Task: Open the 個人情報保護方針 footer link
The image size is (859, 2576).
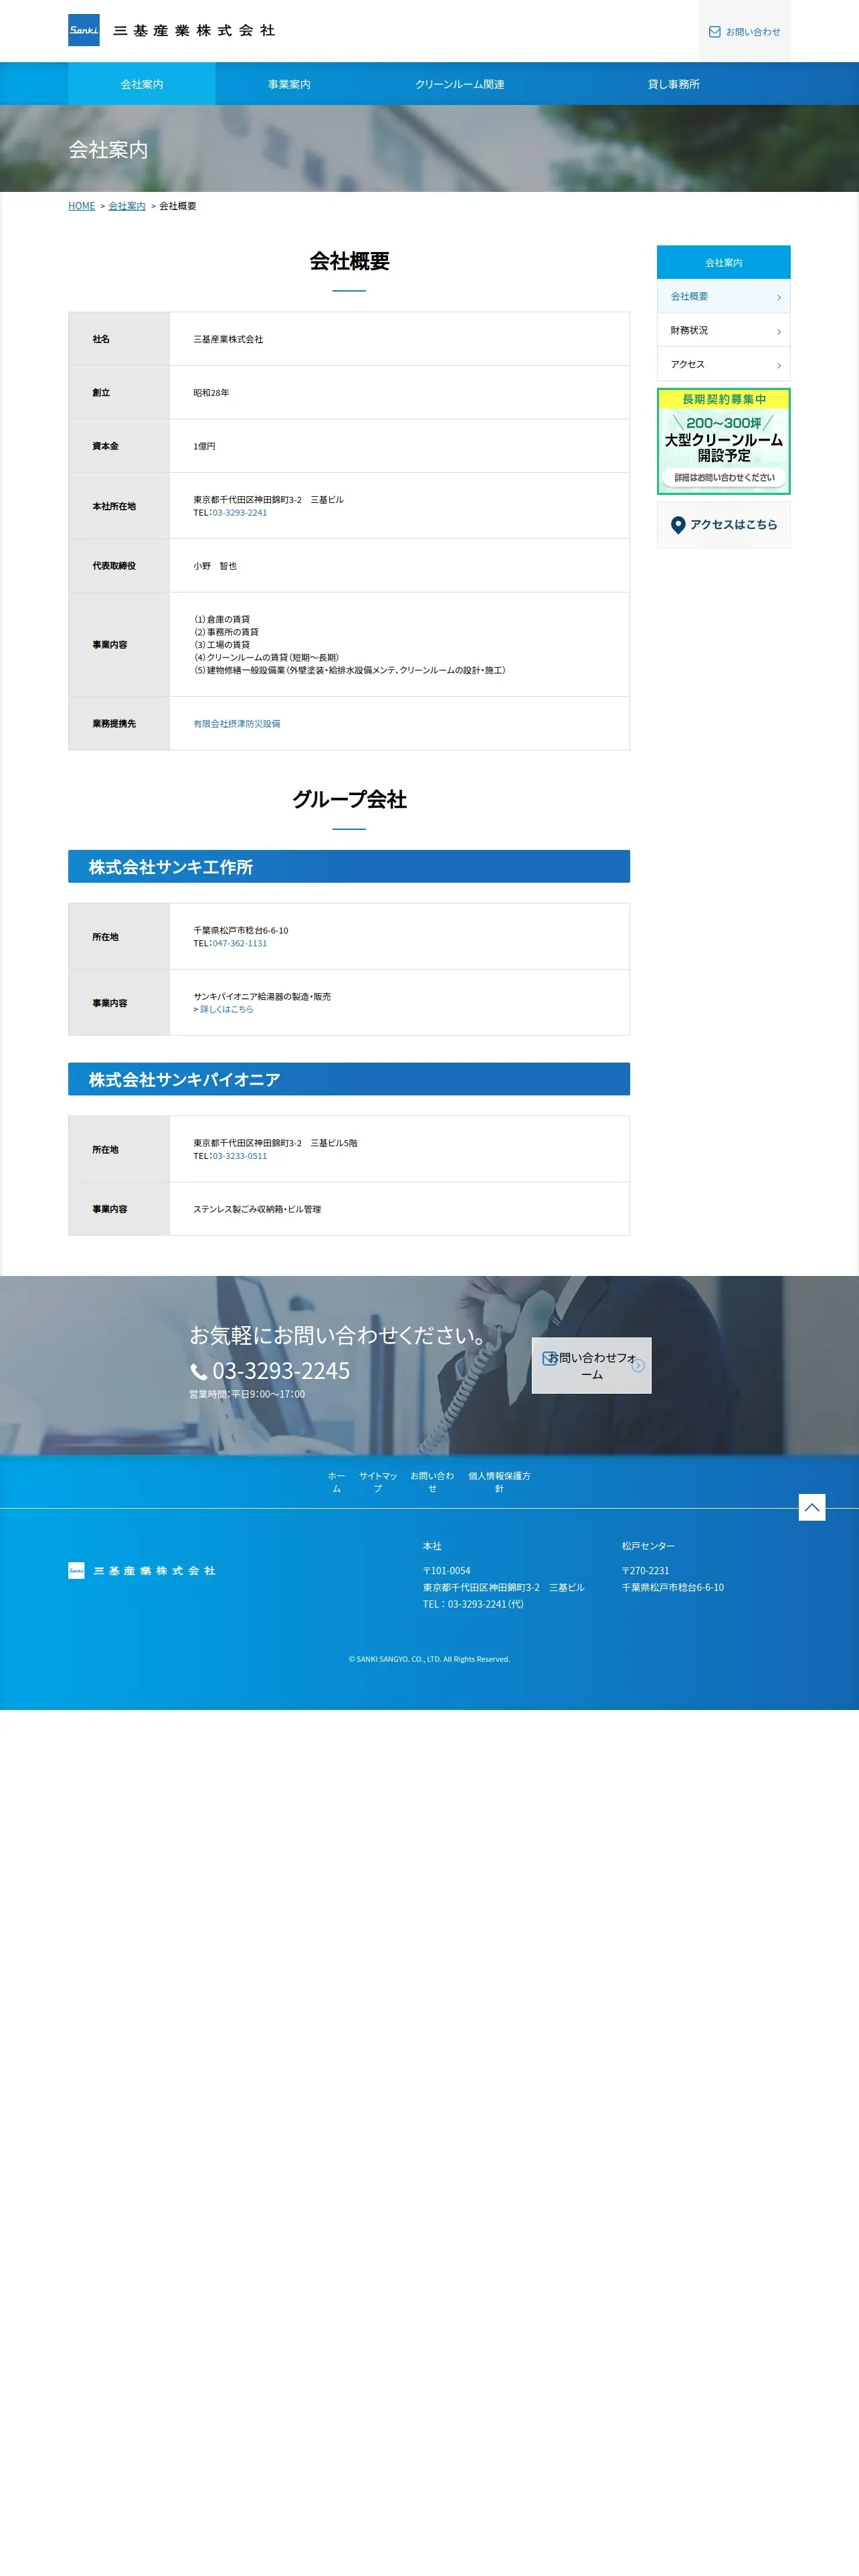Action: pos(499,1482)
